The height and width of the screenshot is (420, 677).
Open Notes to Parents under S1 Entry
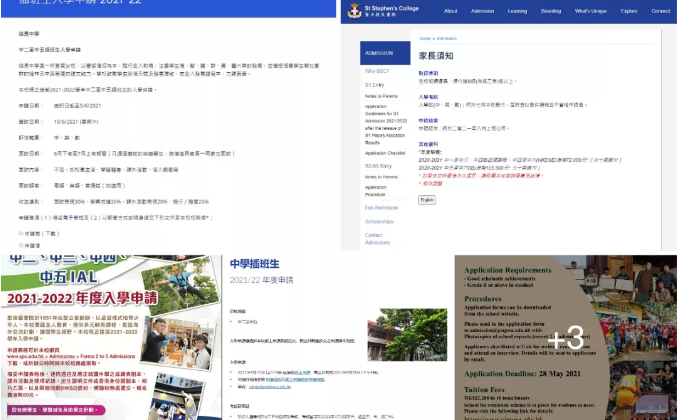(381, 96)
